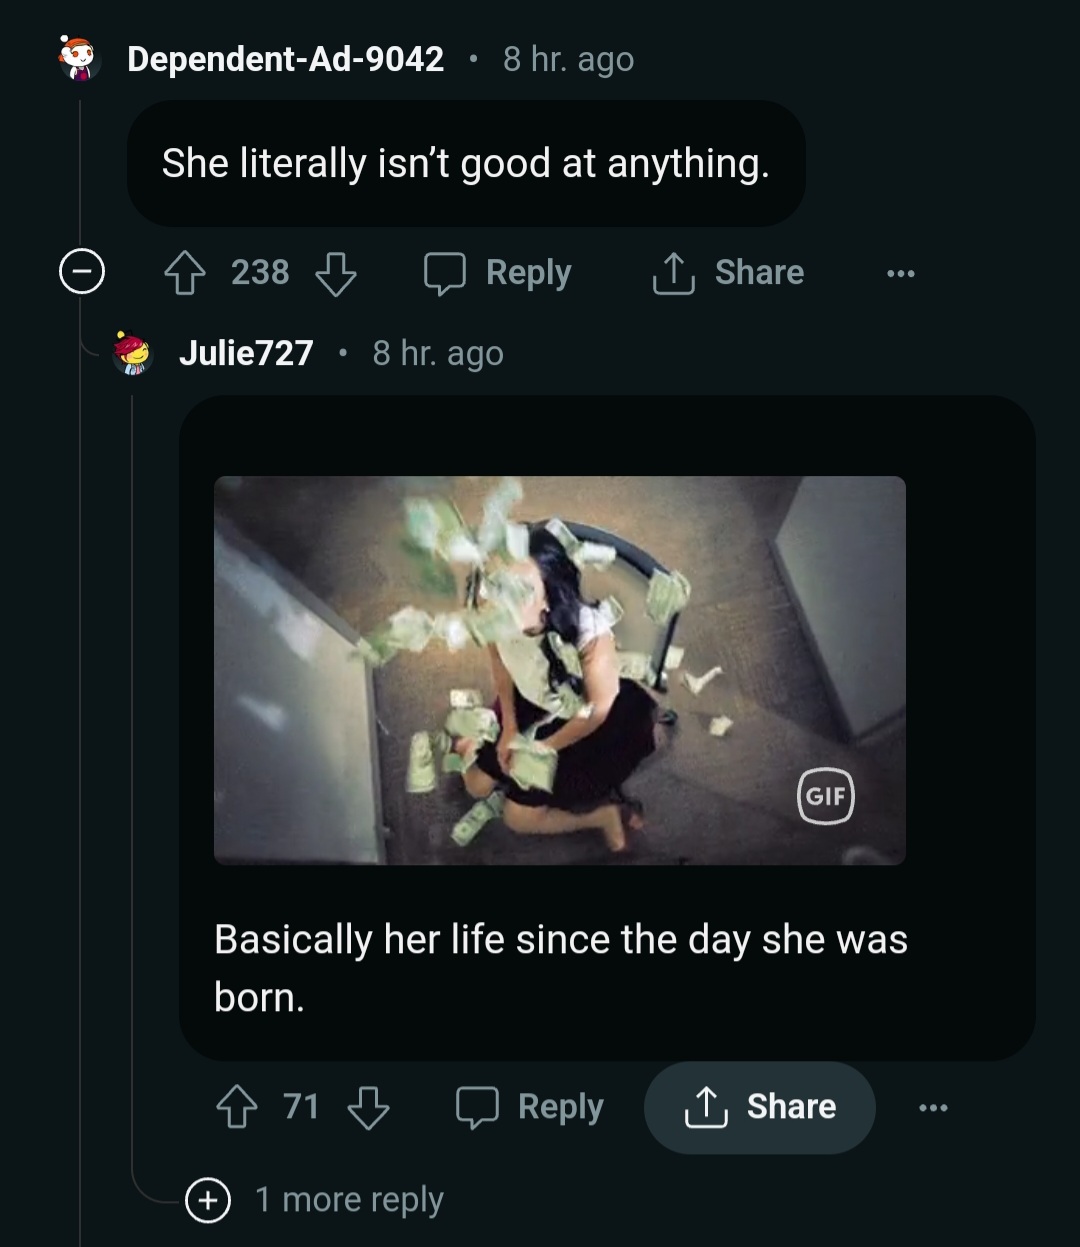Click the '1 more reply' text link
This screenshot has height=1247, width=1080.
coord(349,1200)
